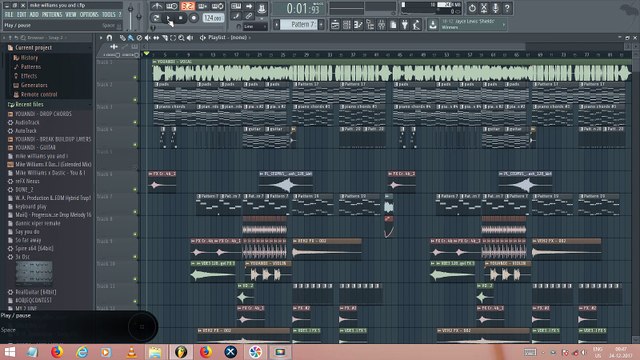
Task: Click the play/pause transport button
Action: pos(168,18)
